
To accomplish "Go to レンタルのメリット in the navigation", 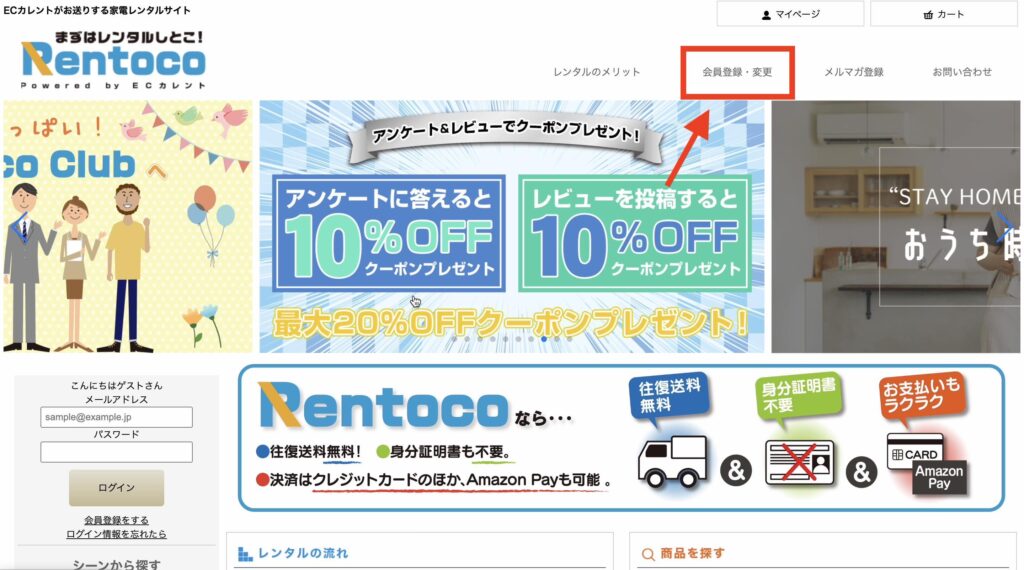I will 596,72.
